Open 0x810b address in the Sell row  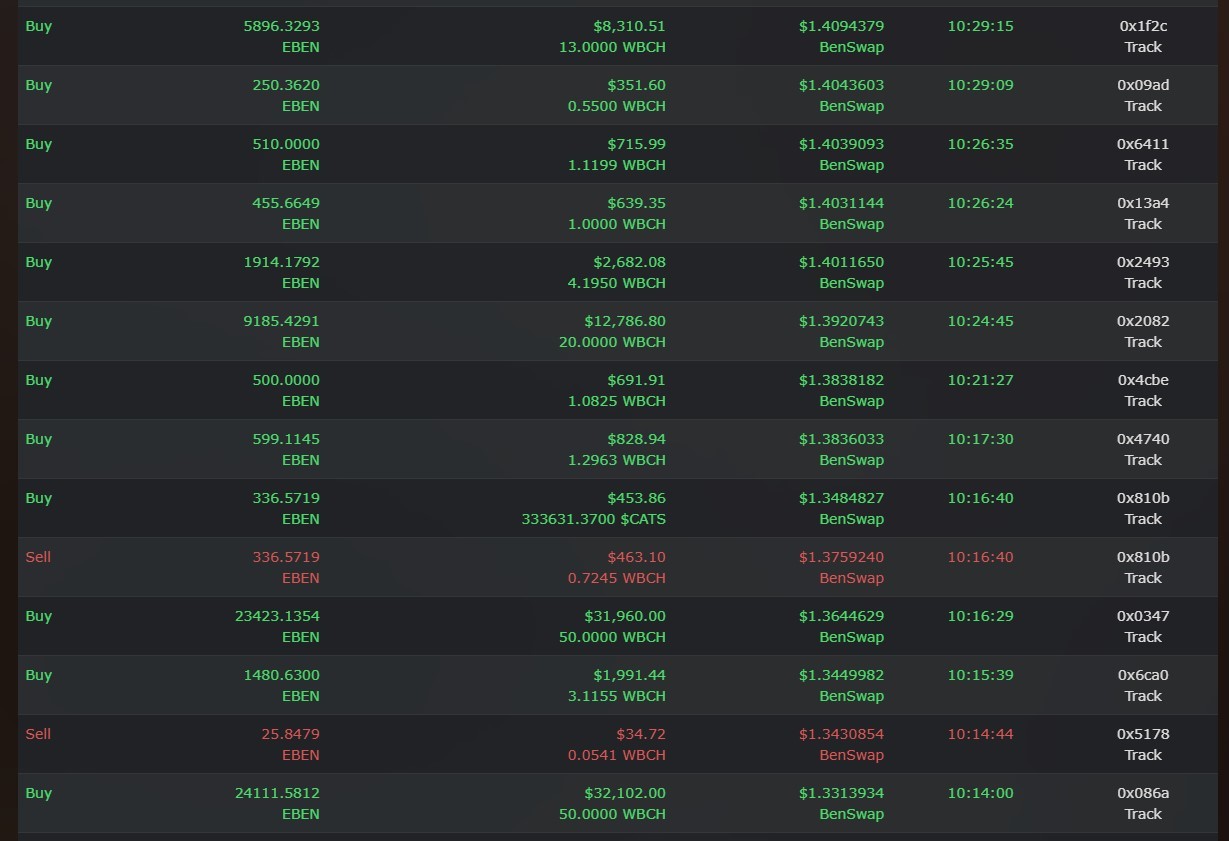point(1143,557)
